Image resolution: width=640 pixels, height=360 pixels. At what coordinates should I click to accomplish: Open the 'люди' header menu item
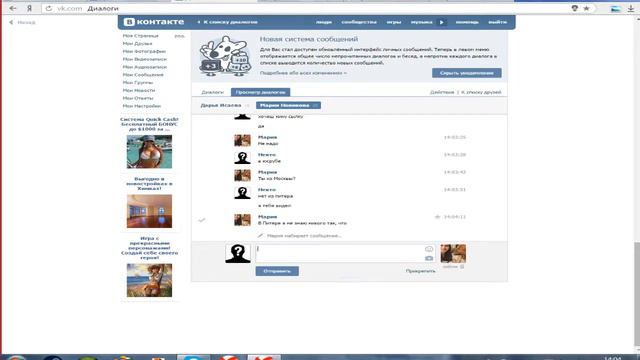pyautogui.click(x=324, y=22)
